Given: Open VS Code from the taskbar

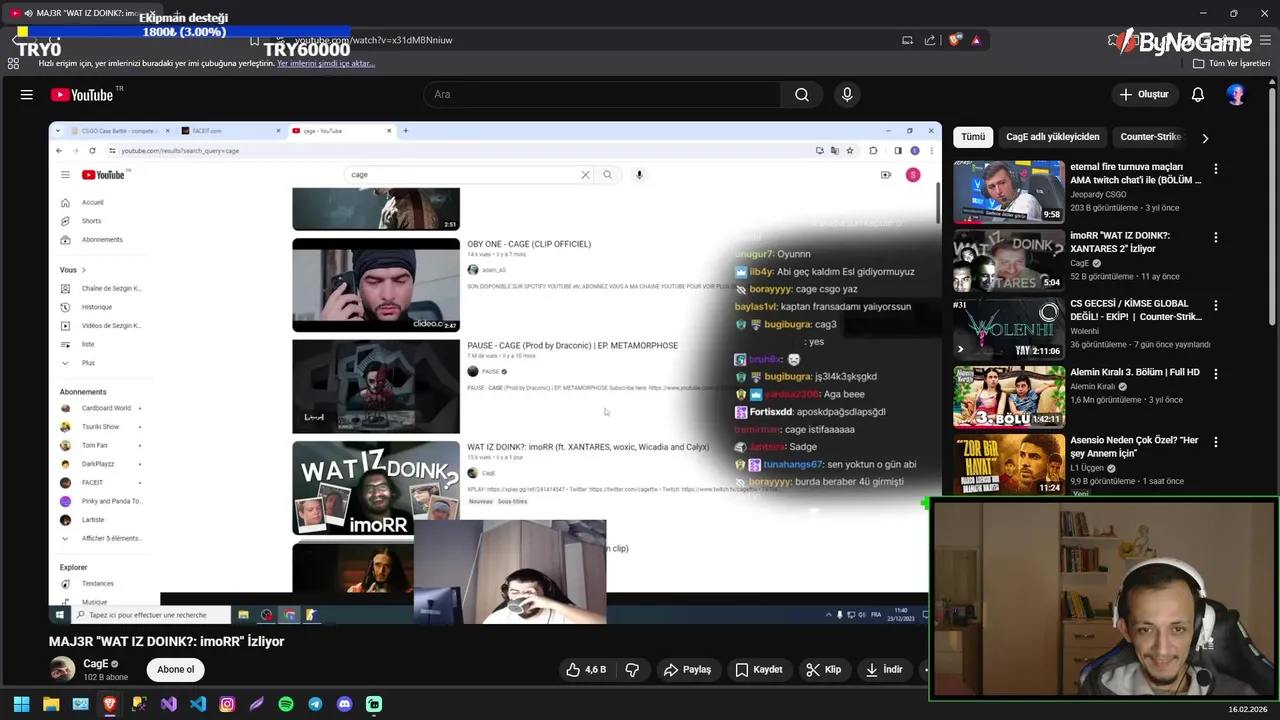Looking at the screenshot, I should coord(198,704).
